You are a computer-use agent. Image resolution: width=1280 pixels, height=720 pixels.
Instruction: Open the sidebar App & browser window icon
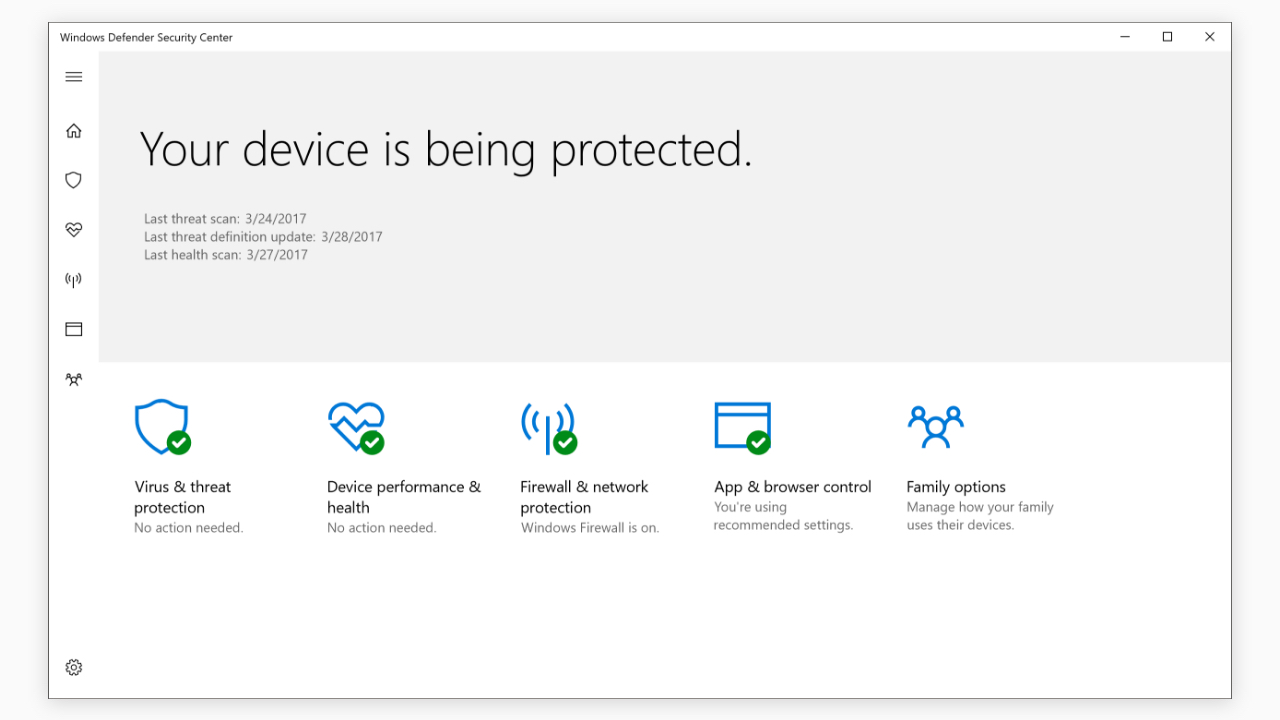point(73,329)
